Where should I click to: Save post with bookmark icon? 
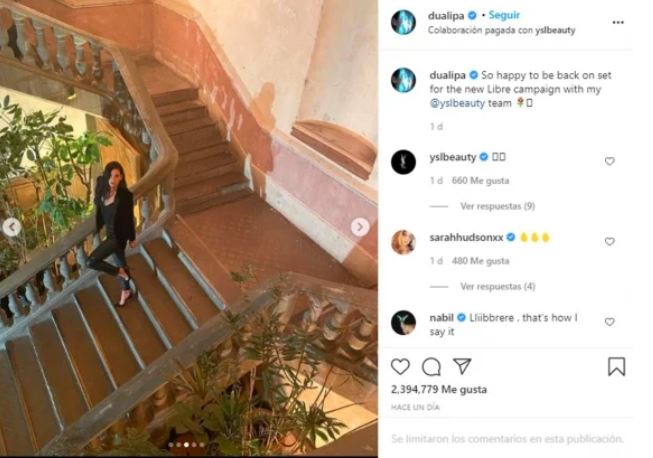coord(616,366)
